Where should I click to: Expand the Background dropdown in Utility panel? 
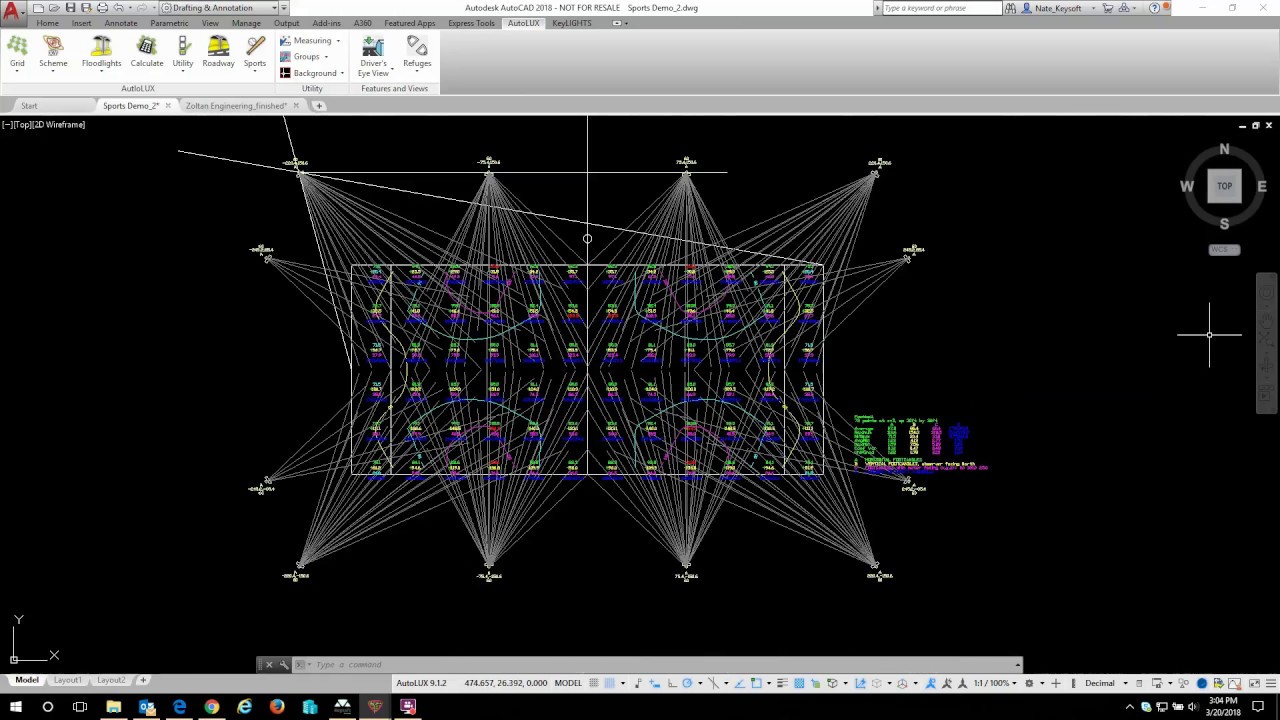pyautogui.click(x=312, y=73)
